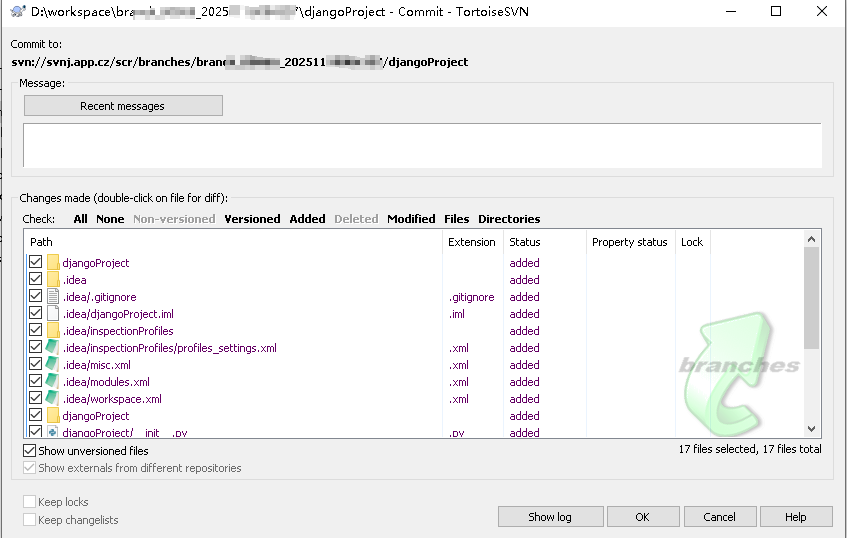Click the .gitignore extension cell

pyautogui.click(x=472, y=297)
